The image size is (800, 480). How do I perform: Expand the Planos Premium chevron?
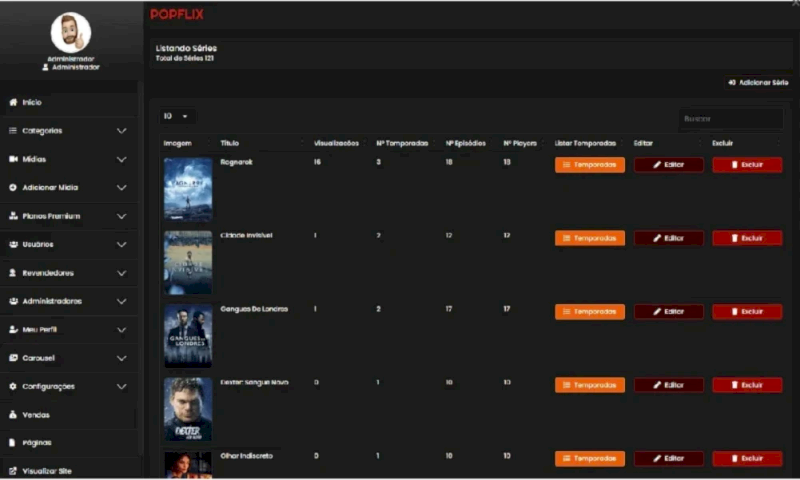tap(121, 216)
